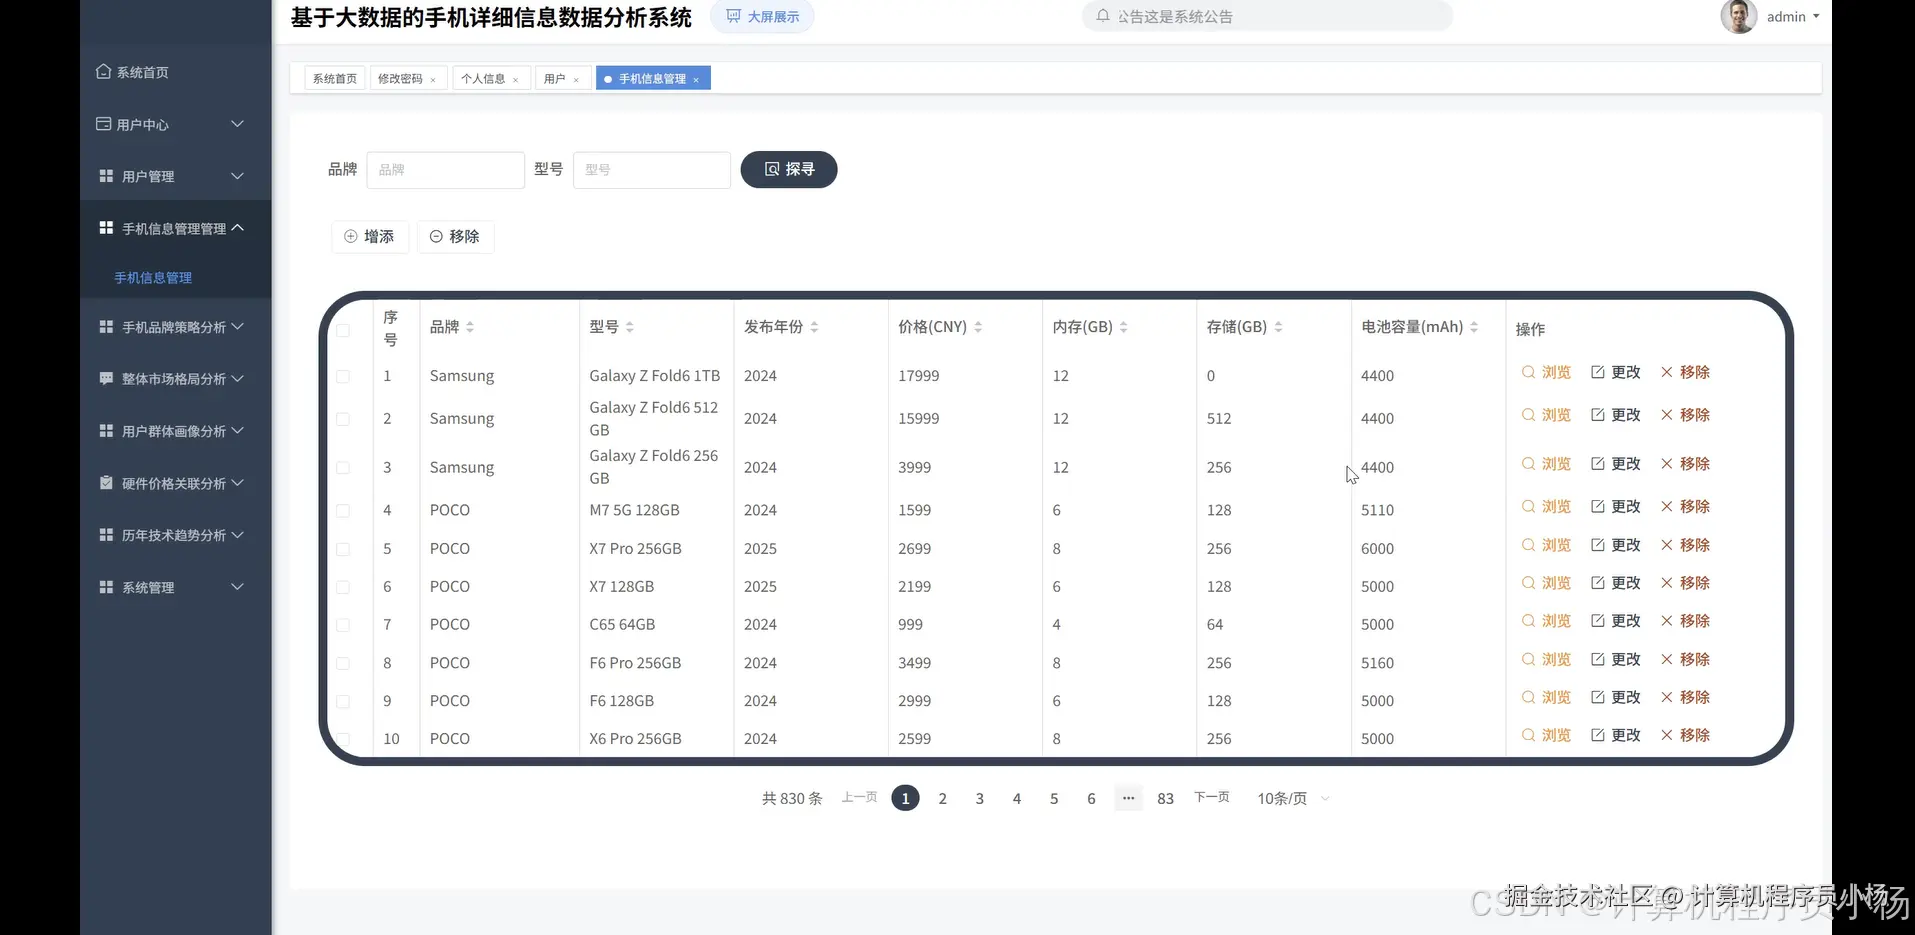This screenshot has height=935, width=1915.
Task: Check the row 4 POCO M7 checkbox
Action: coord(343,510)
